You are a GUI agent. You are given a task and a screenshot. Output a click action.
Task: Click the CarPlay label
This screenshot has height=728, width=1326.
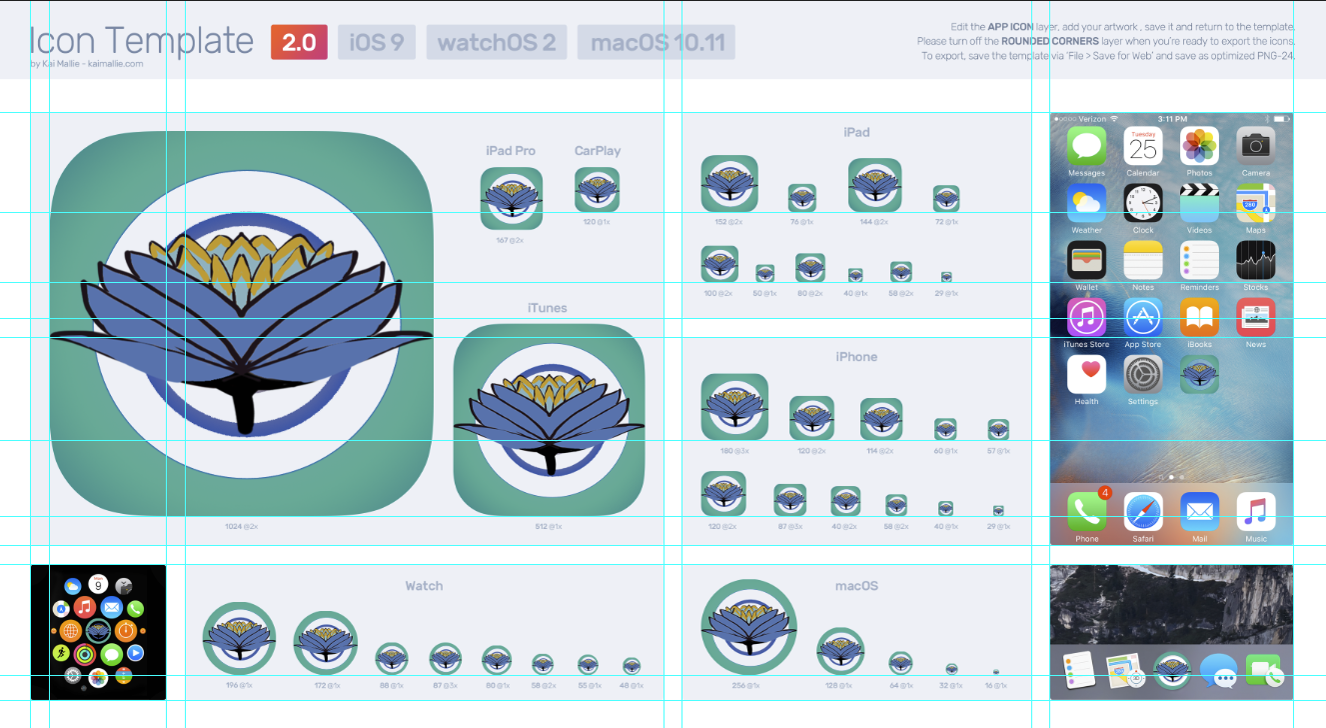click(598, 151)
